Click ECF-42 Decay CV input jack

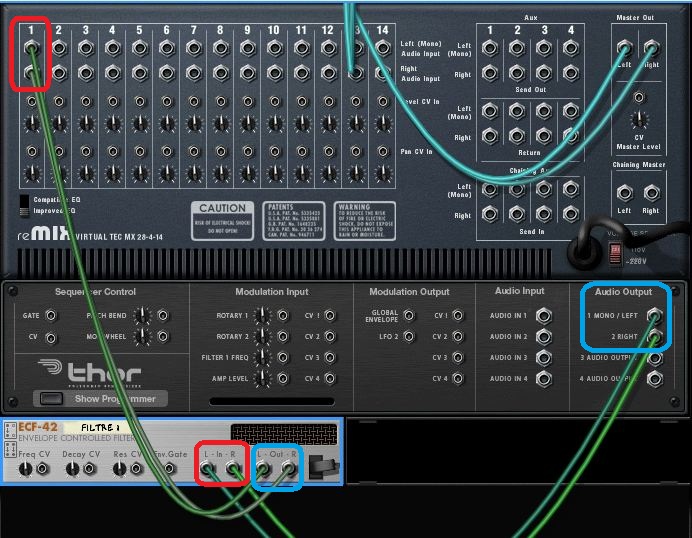click(90, 469)
